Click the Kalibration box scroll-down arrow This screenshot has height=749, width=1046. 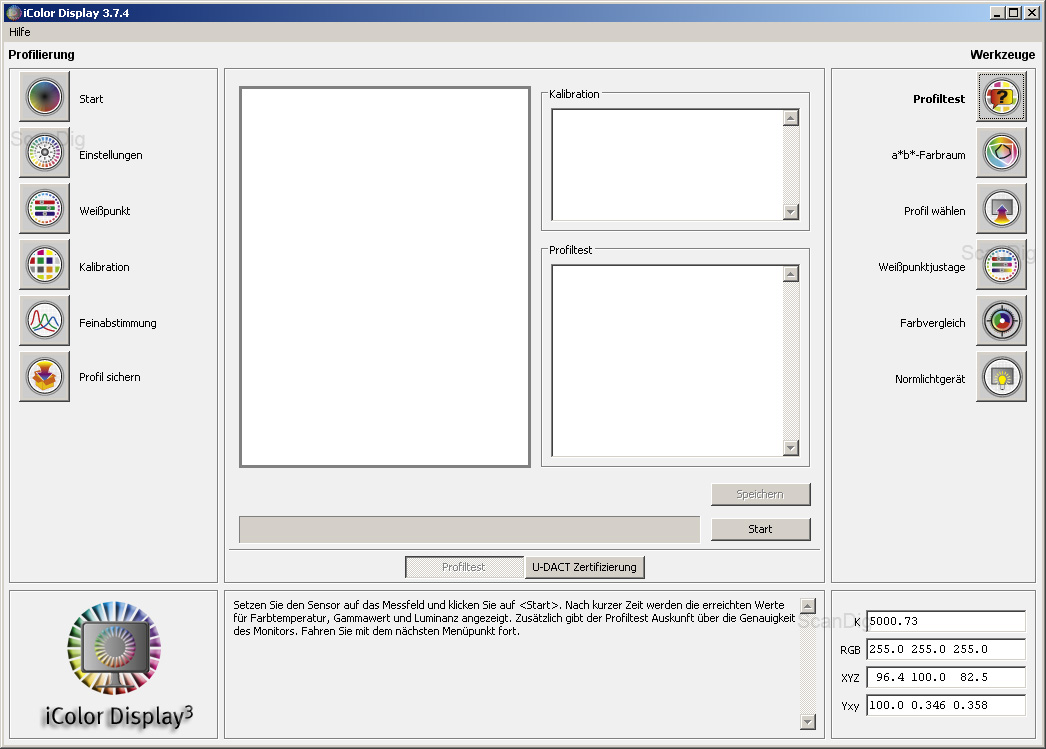[x=791, y=212]
